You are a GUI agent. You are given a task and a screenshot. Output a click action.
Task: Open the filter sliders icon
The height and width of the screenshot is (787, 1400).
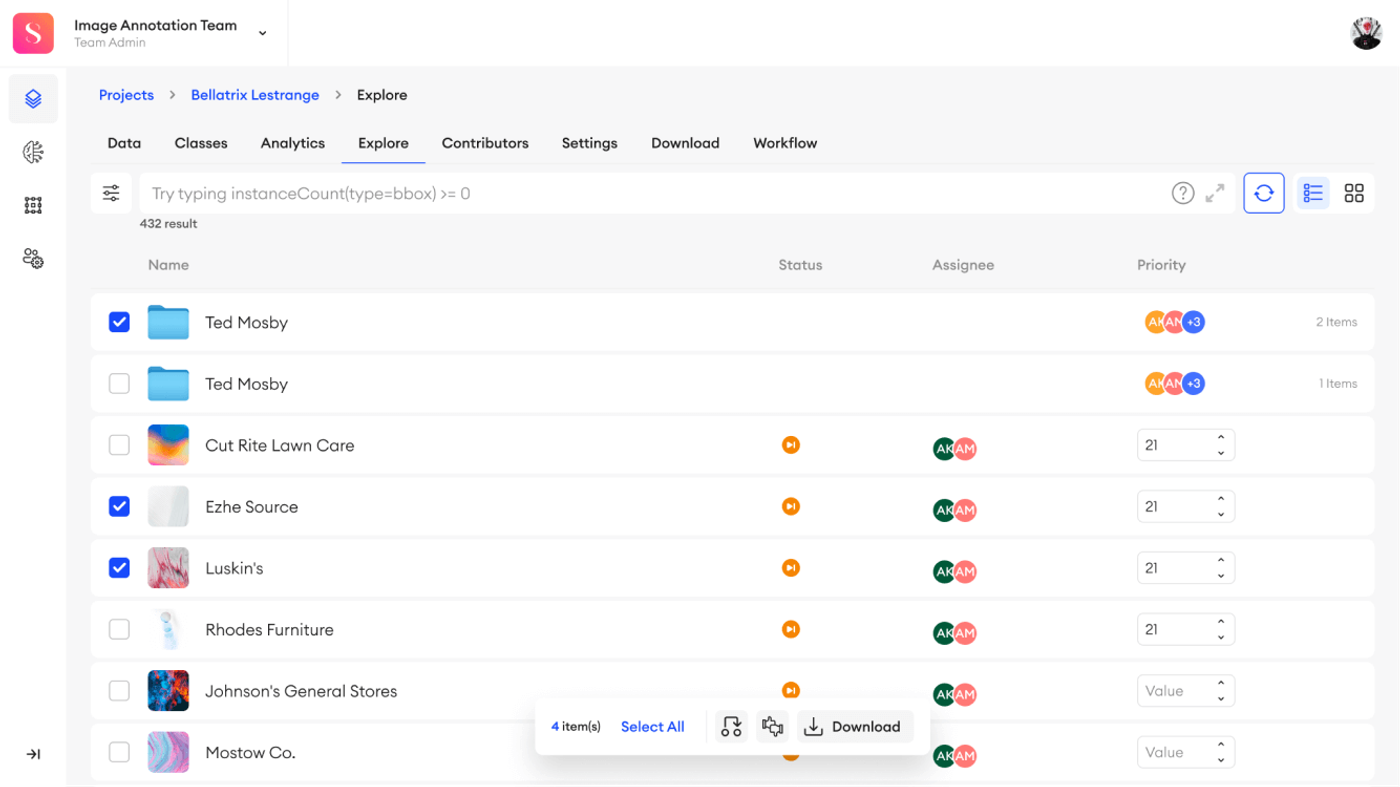pos(111,193)
